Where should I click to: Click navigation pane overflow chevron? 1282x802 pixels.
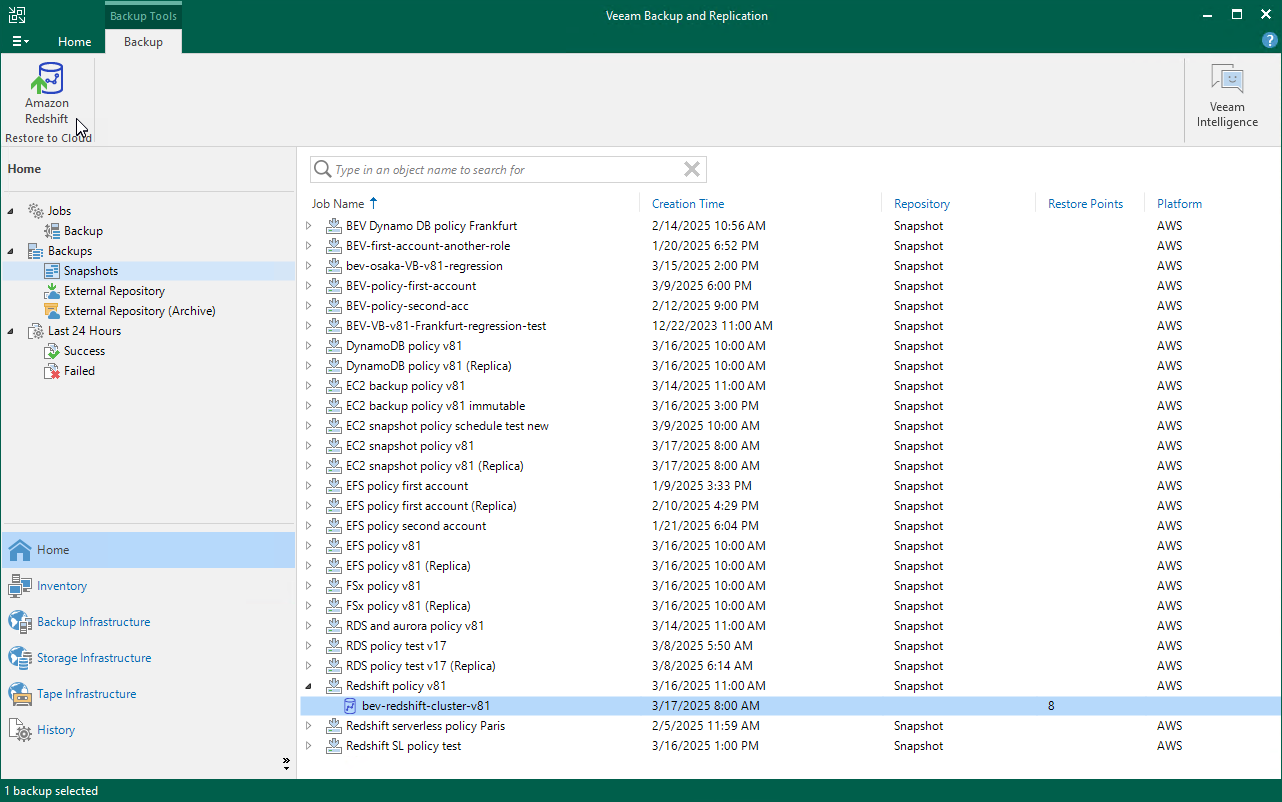(286, 763)
